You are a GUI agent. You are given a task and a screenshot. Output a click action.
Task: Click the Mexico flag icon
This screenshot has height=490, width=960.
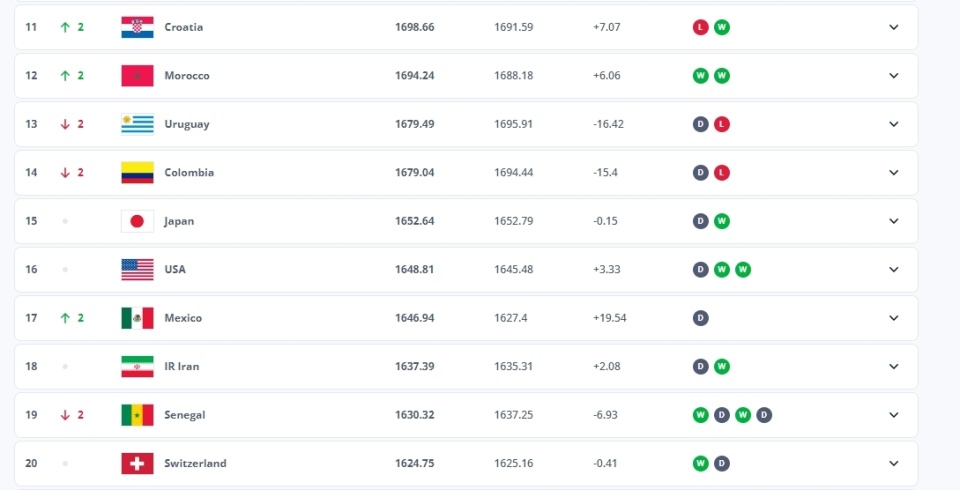(x=137, y=318)
